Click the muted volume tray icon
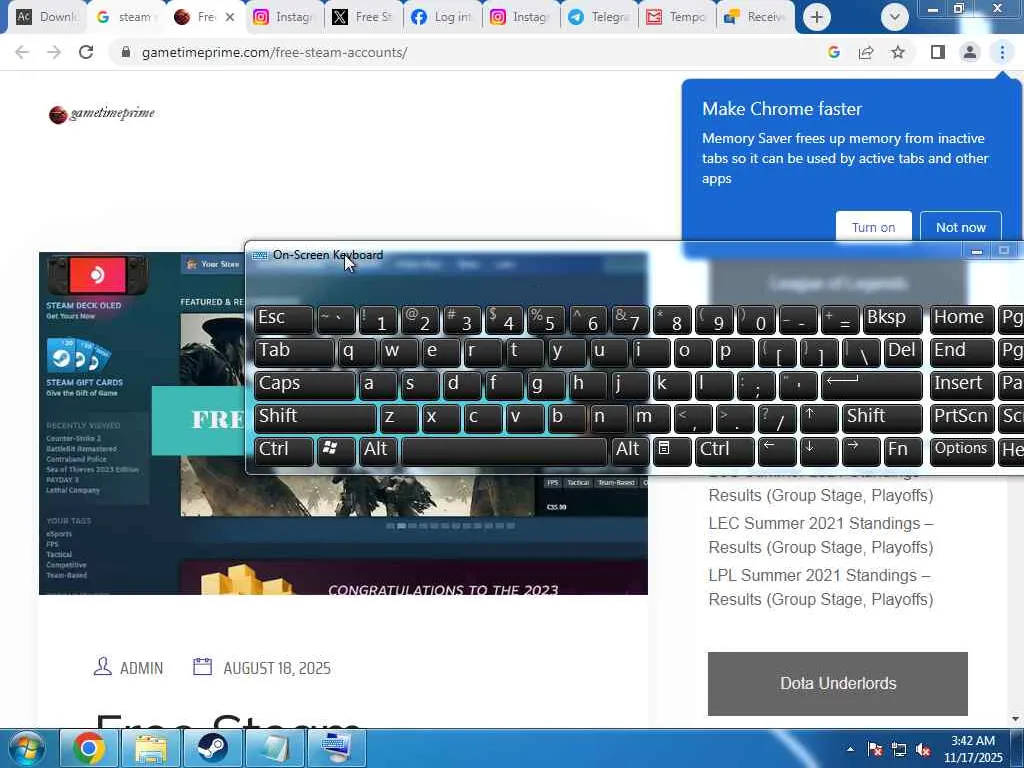1024x768 pixels. (x=923, y=750)
